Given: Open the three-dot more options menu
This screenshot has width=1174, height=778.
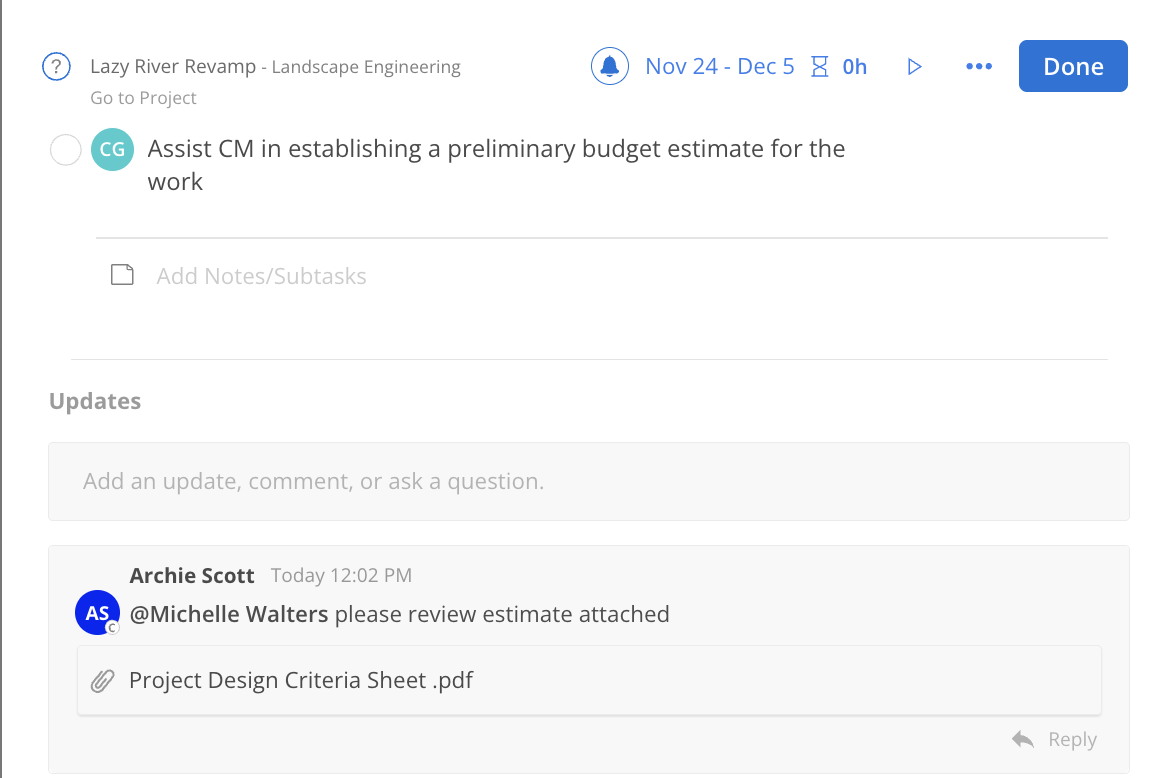Looking at the screenshot, I should [x=979, y=67].
